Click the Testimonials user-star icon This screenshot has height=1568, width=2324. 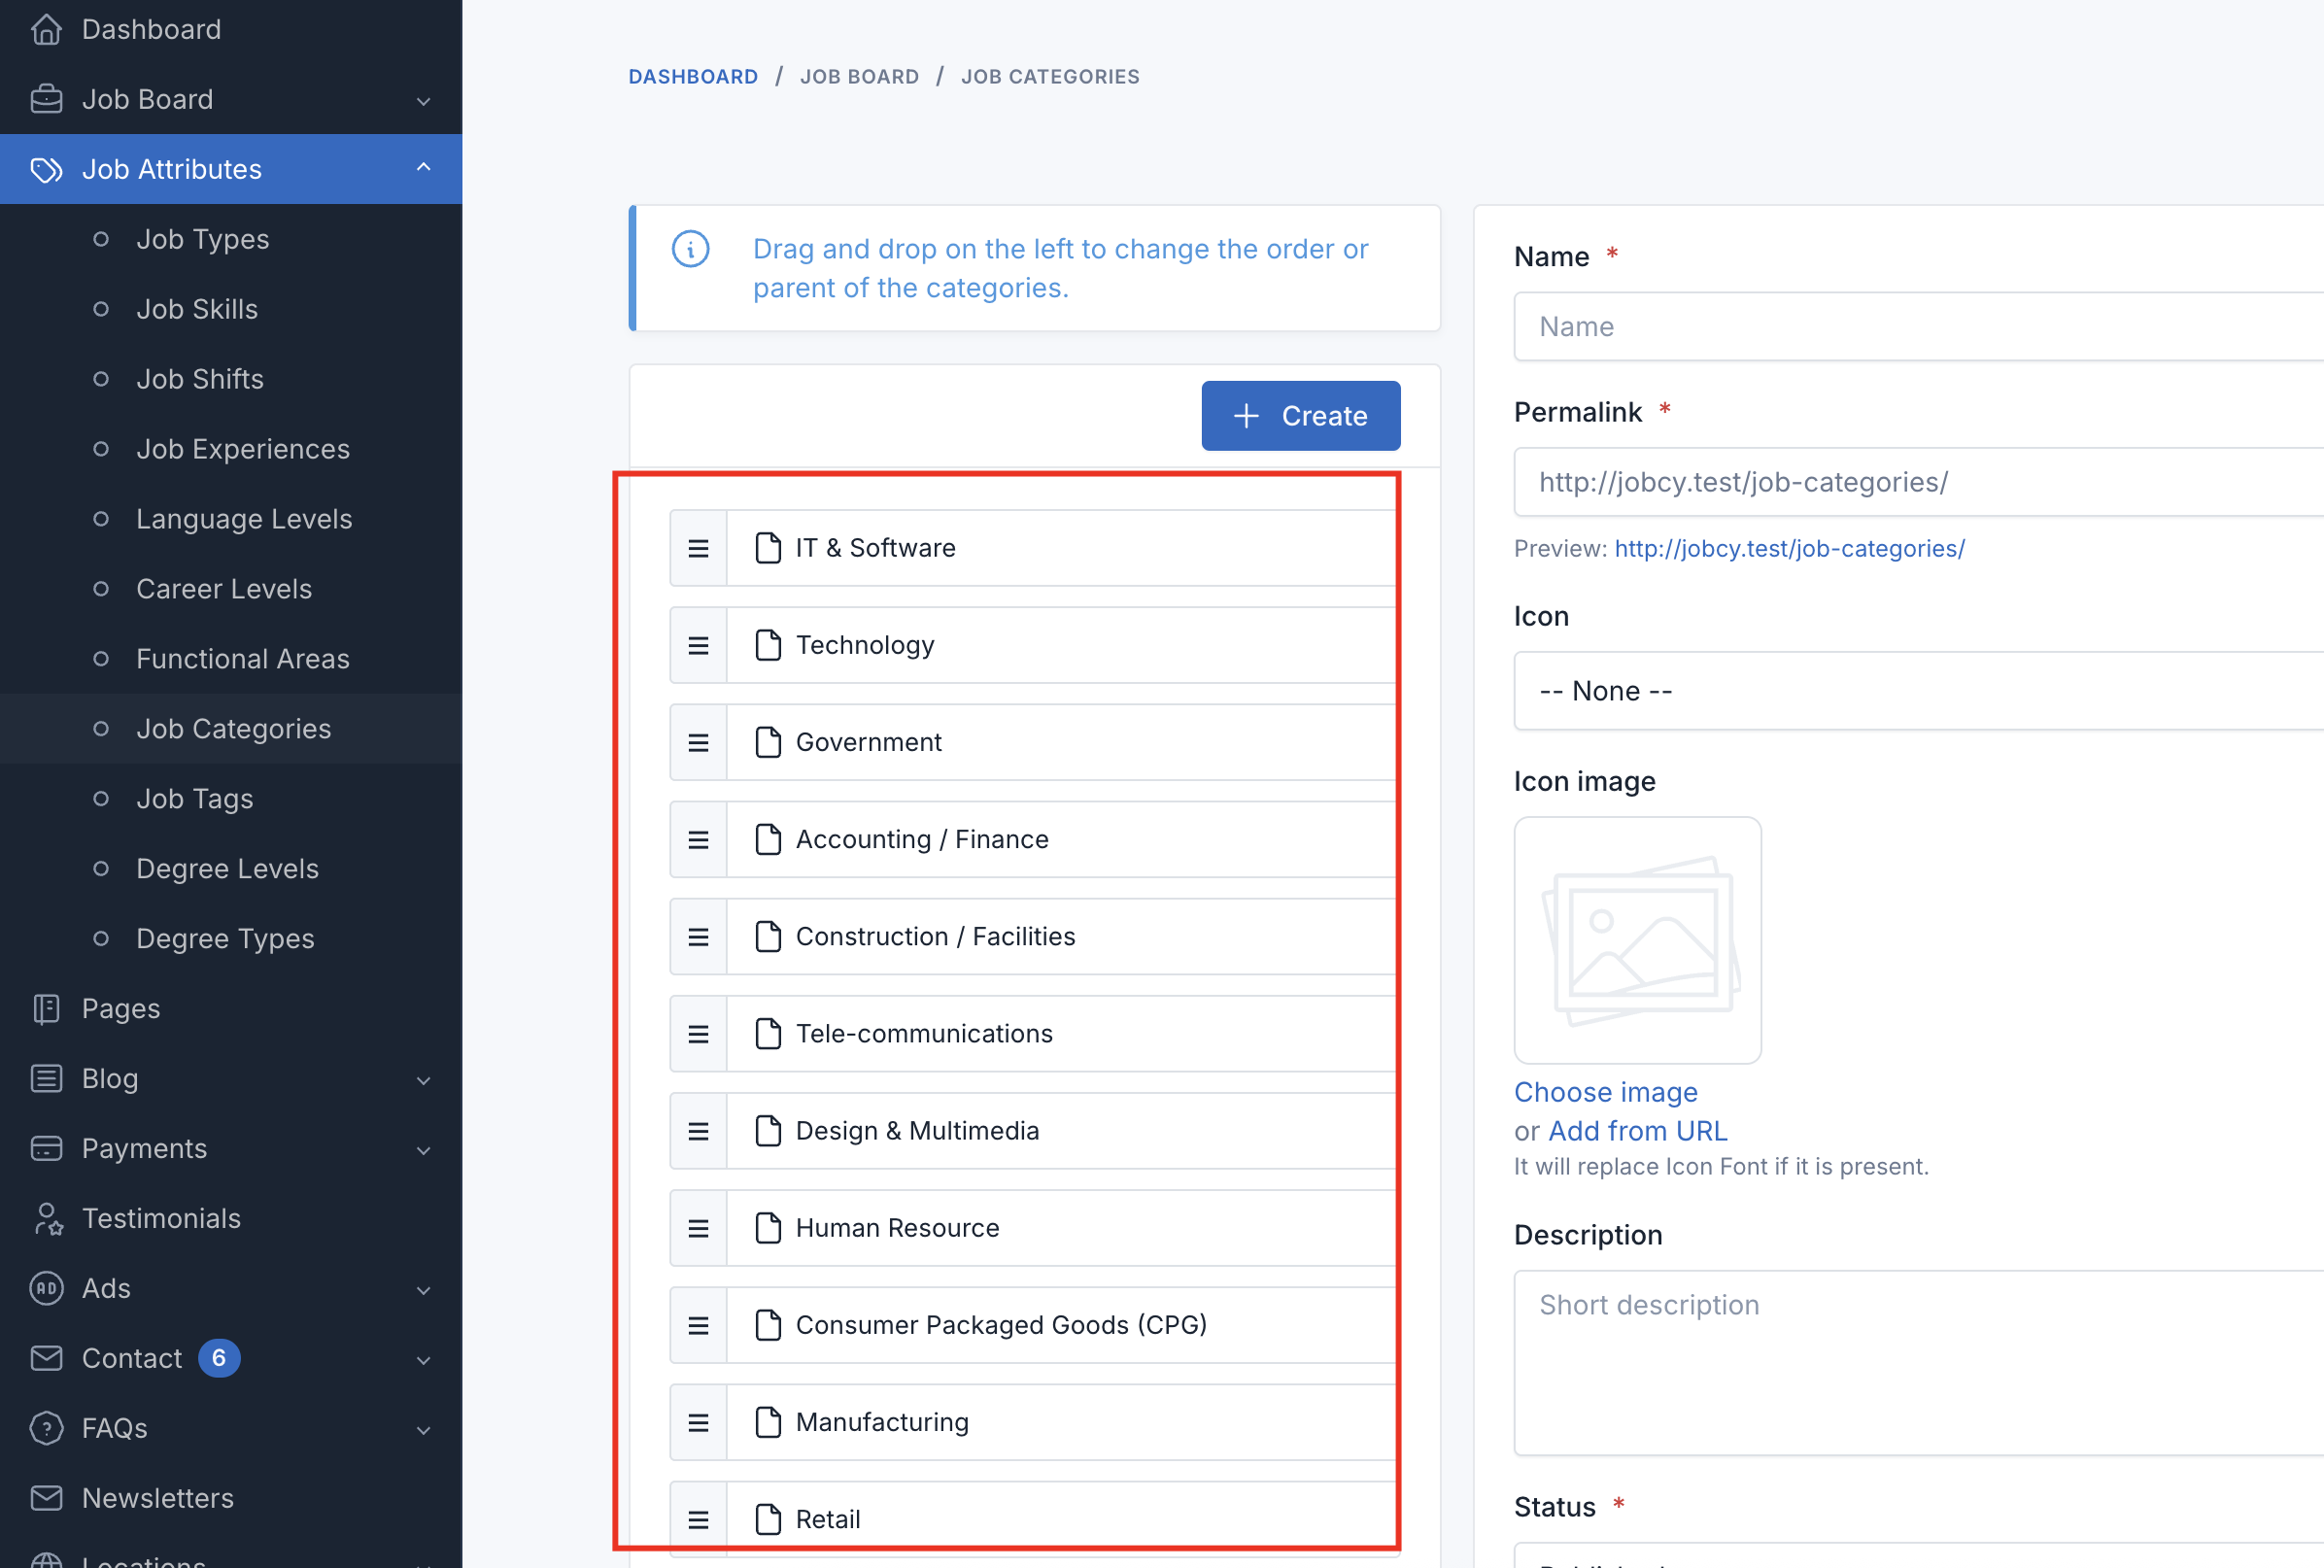click(x=46, y=1218)
